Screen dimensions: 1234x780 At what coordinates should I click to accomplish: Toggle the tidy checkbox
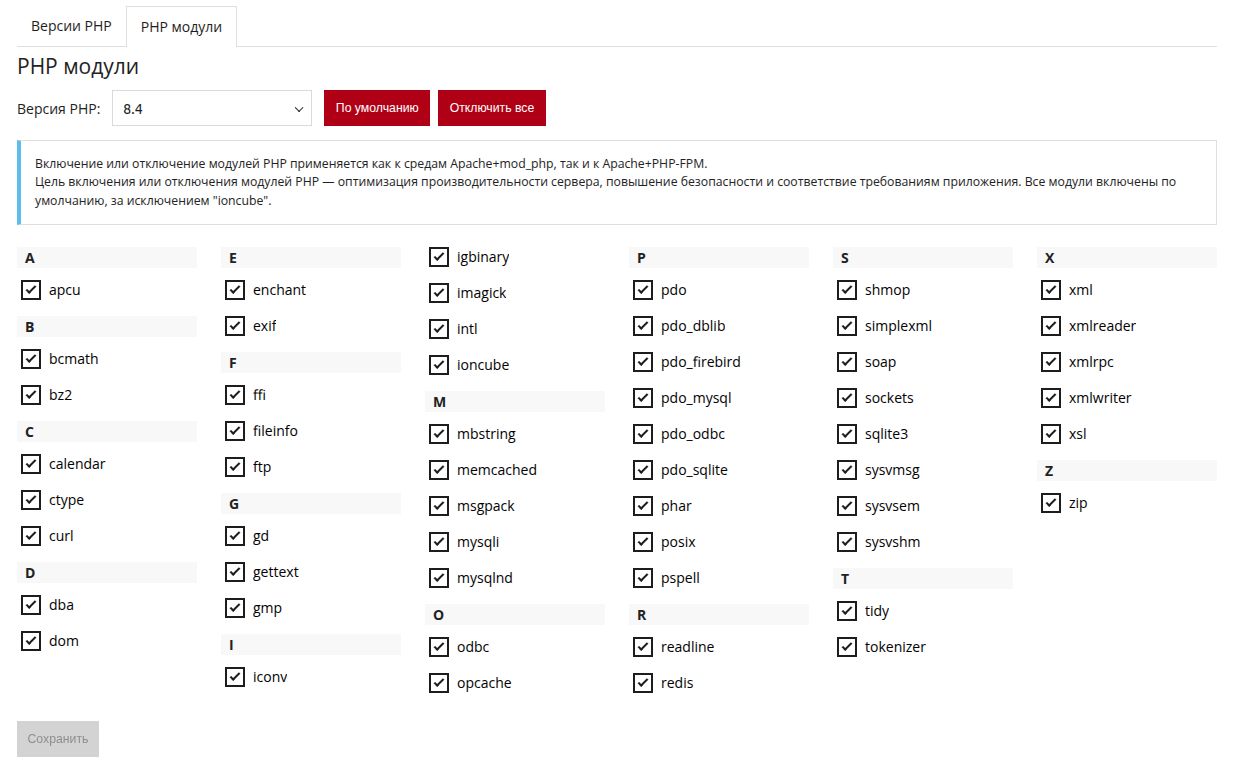click(x=847, y=611)
